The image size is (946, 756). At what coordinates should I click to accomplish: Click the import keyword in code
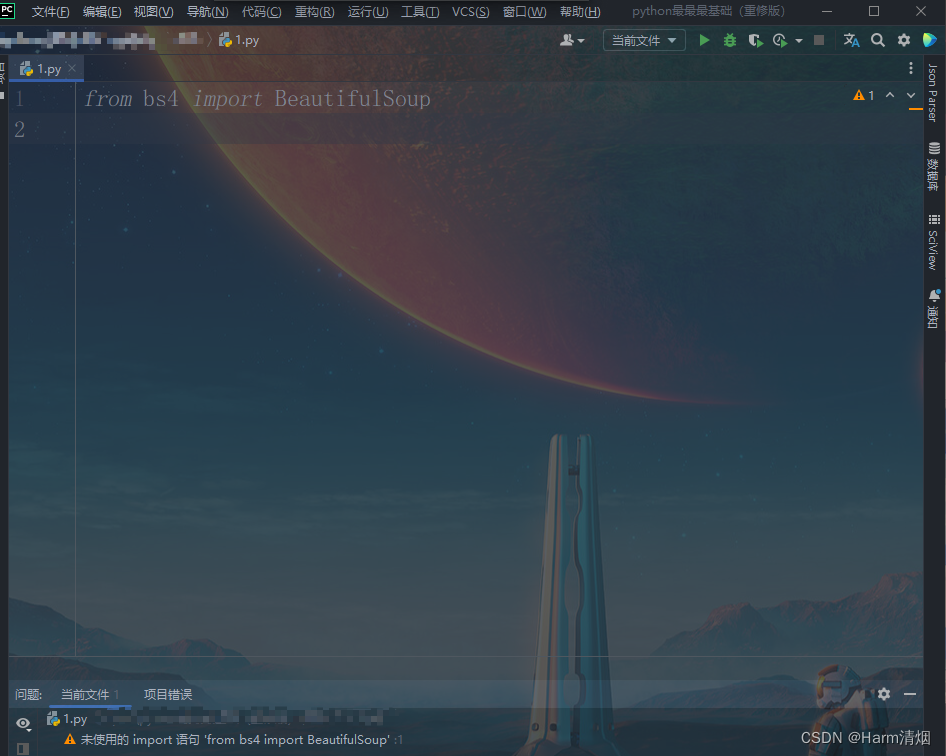point(227,98)
